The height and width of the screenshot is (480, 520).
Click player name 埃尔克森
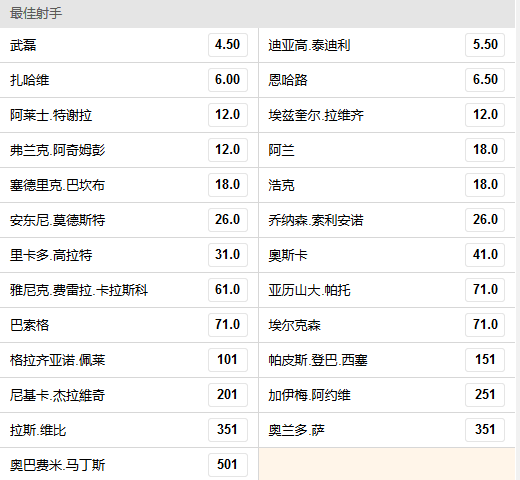click(295, 325)
